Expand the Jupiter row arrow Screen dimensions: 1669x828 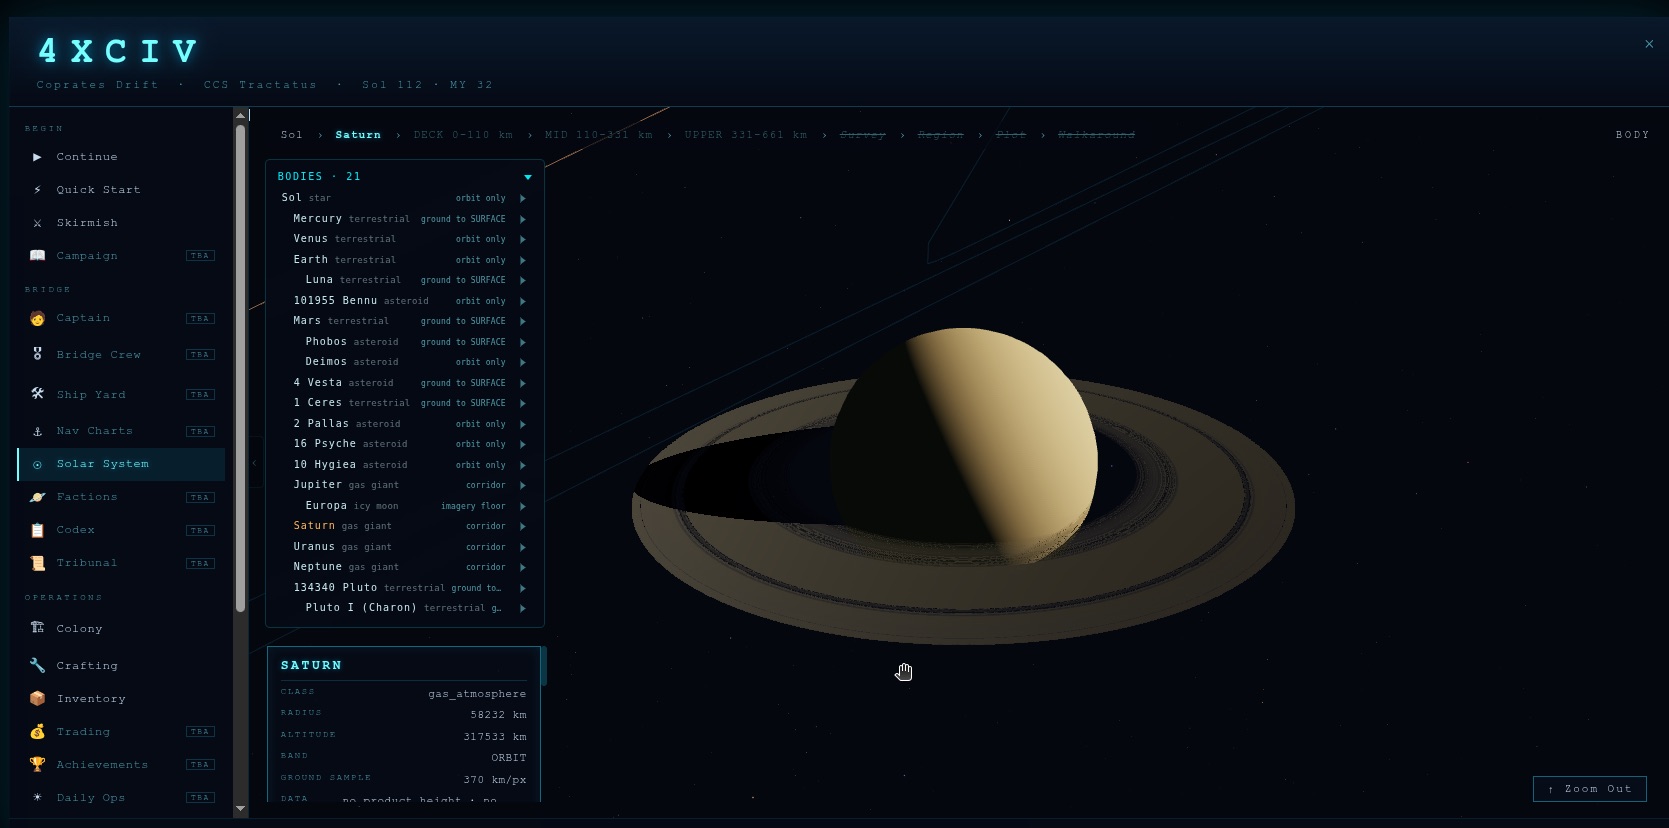click(x=523, y=485)
